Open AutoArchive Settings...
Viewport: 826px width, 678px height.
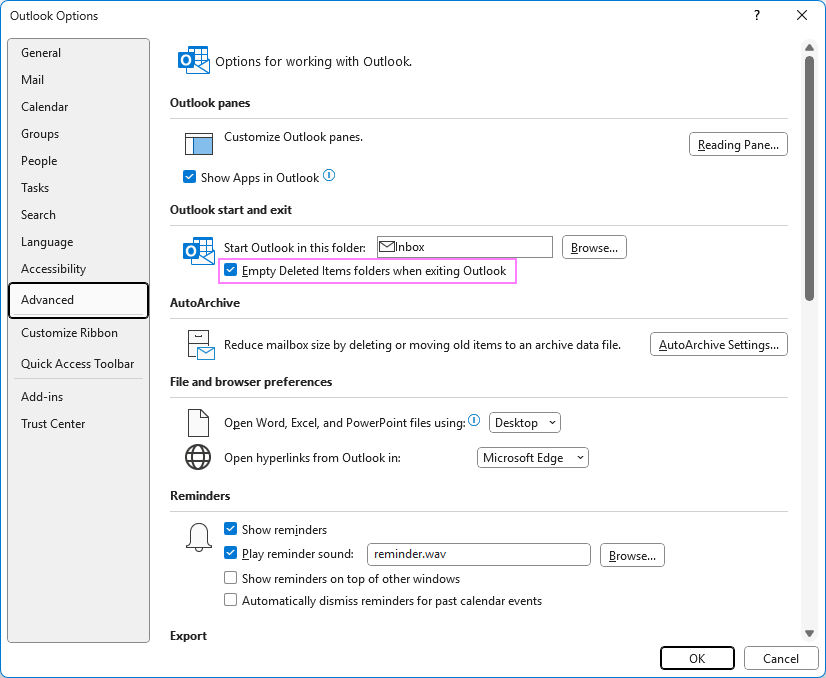tap(719, 345)
